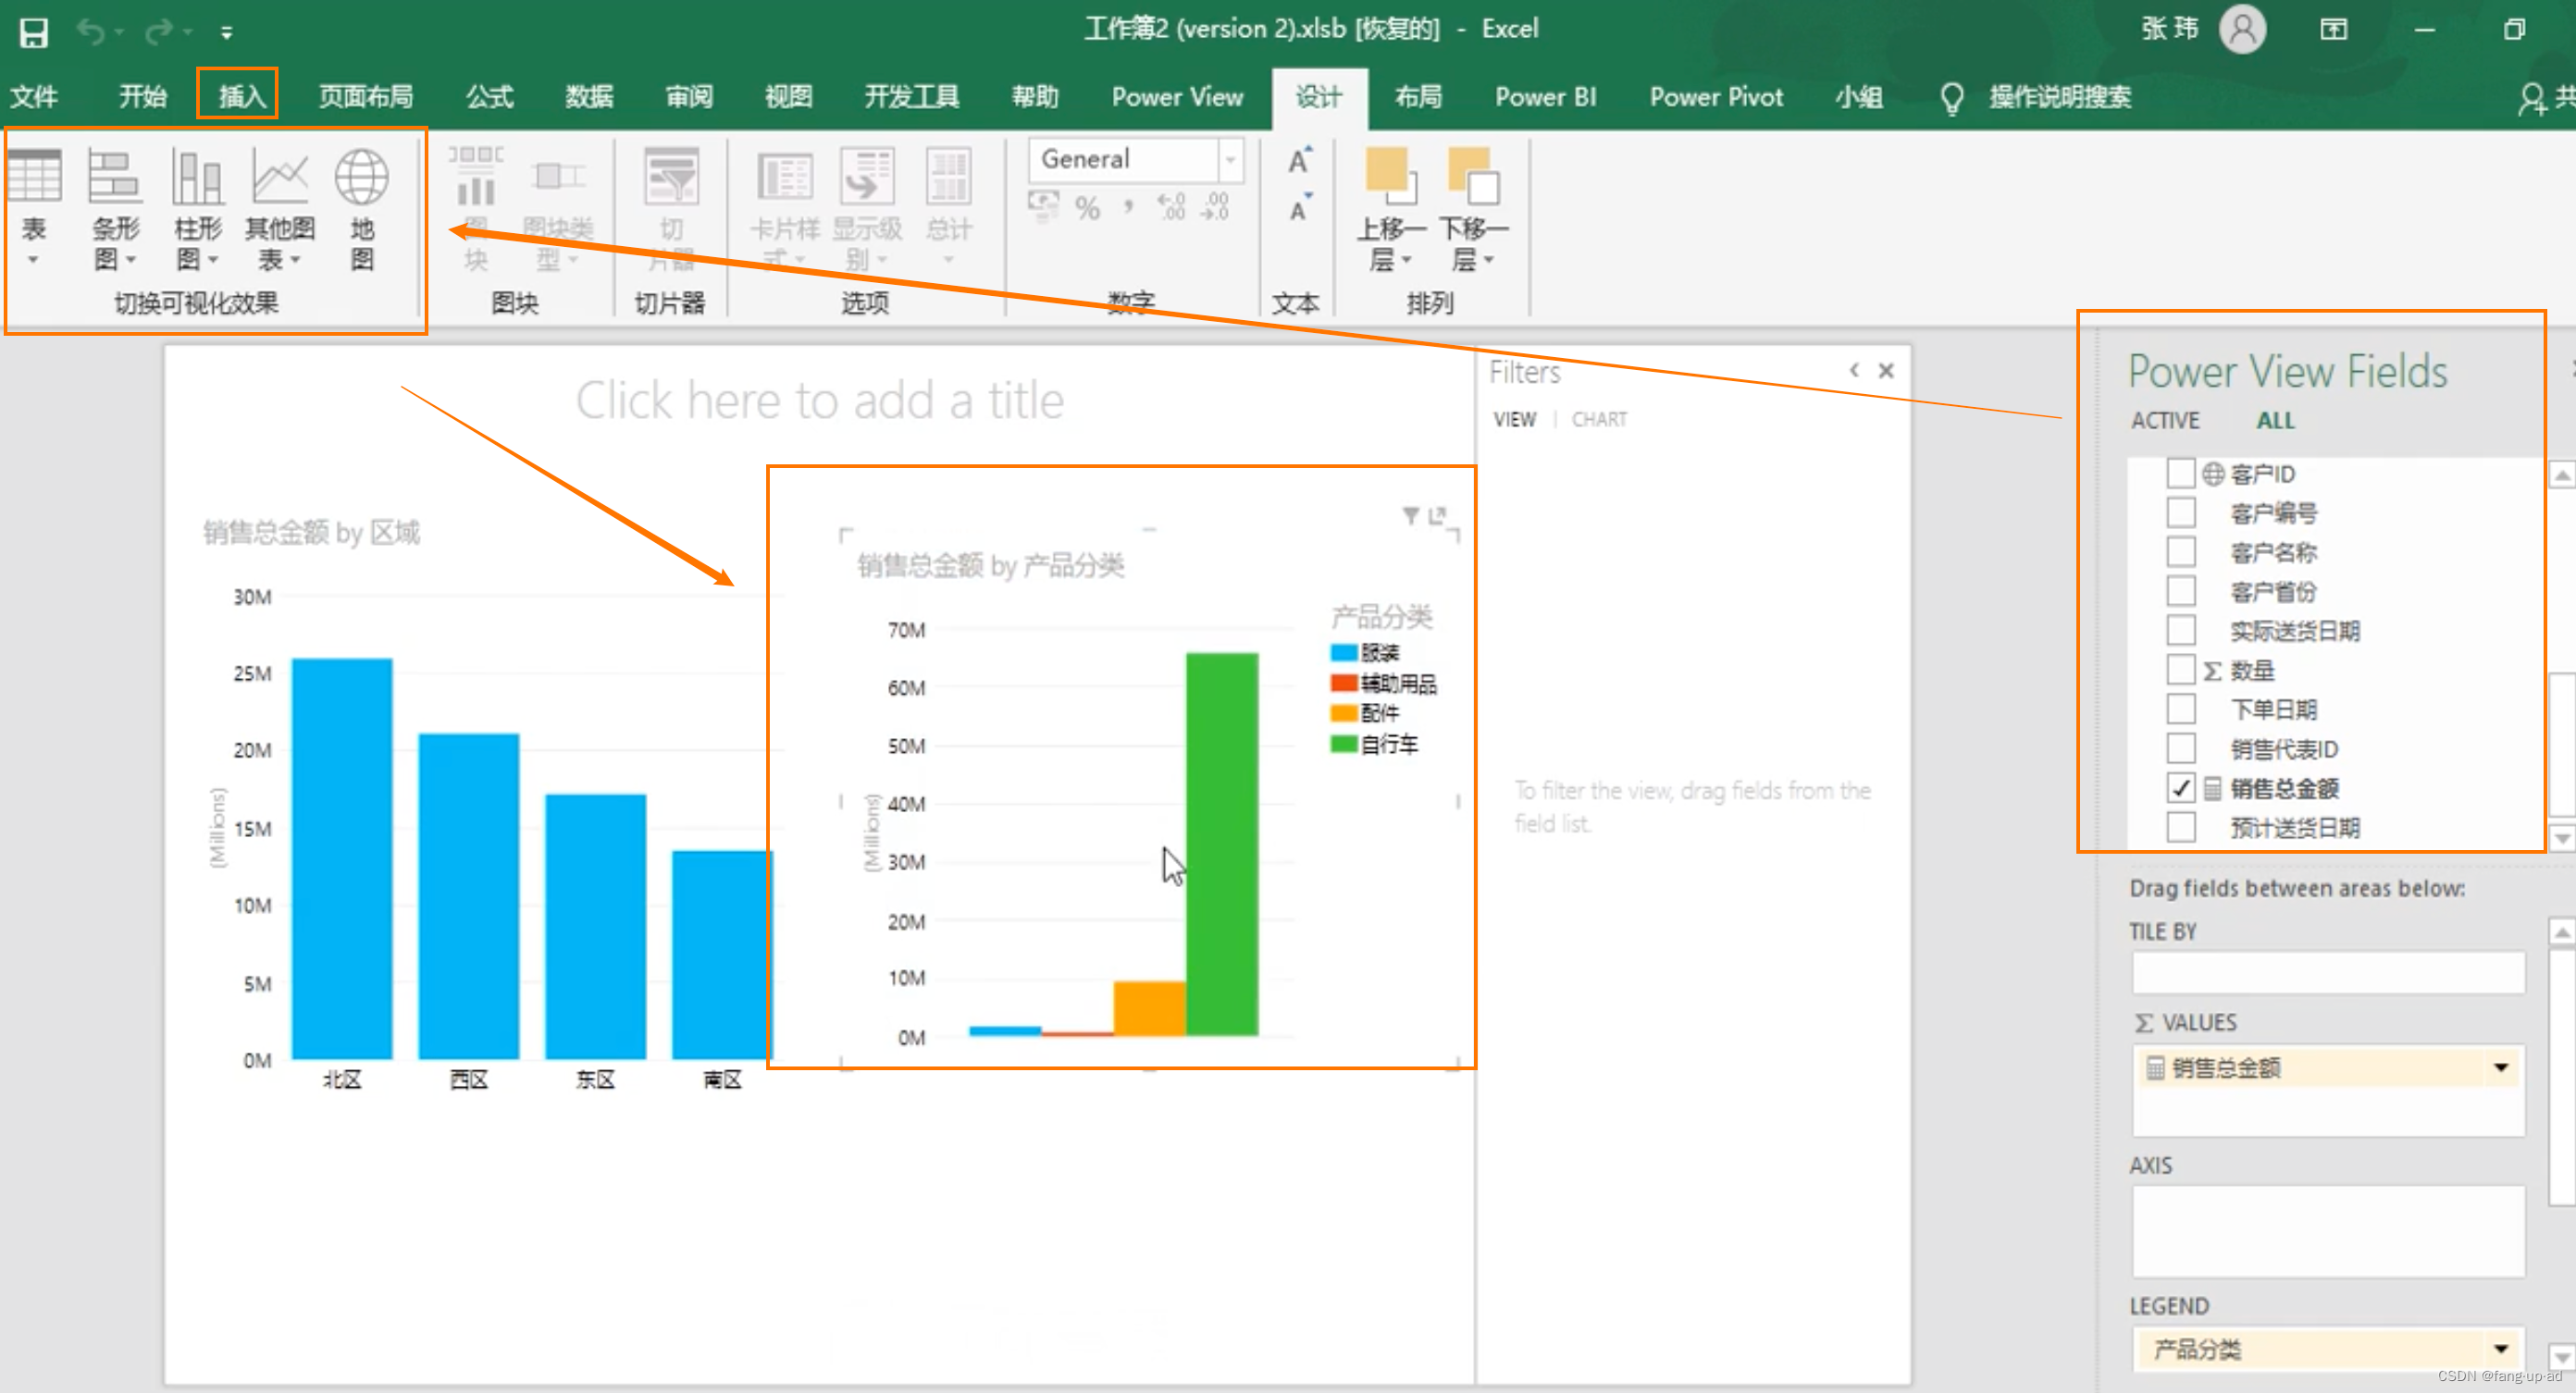This screenshot has width=2576, height=1393.
Task: Check the 数量 field checkbox
Action: pyautogui.click(x=2181, y=670)
